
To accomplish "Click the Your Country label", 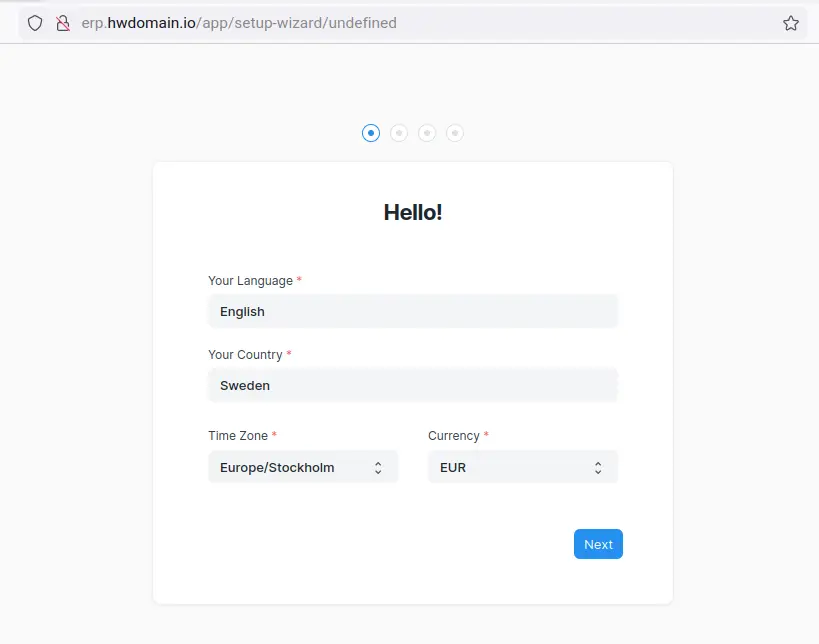I will point(245,355).
